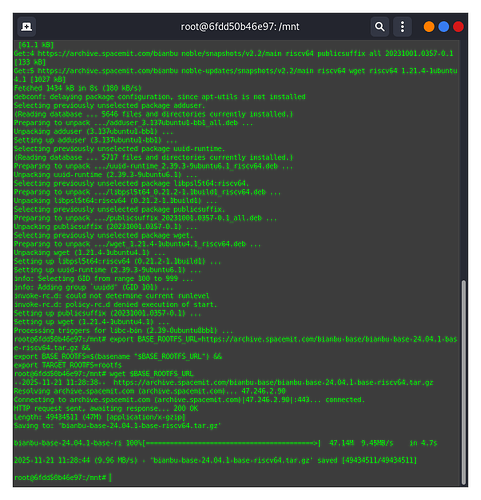Viewport: 481px width, 500px height.
Task: Click the 'Connecting to archive.spacemit.com' line
Action: (189, 400)
